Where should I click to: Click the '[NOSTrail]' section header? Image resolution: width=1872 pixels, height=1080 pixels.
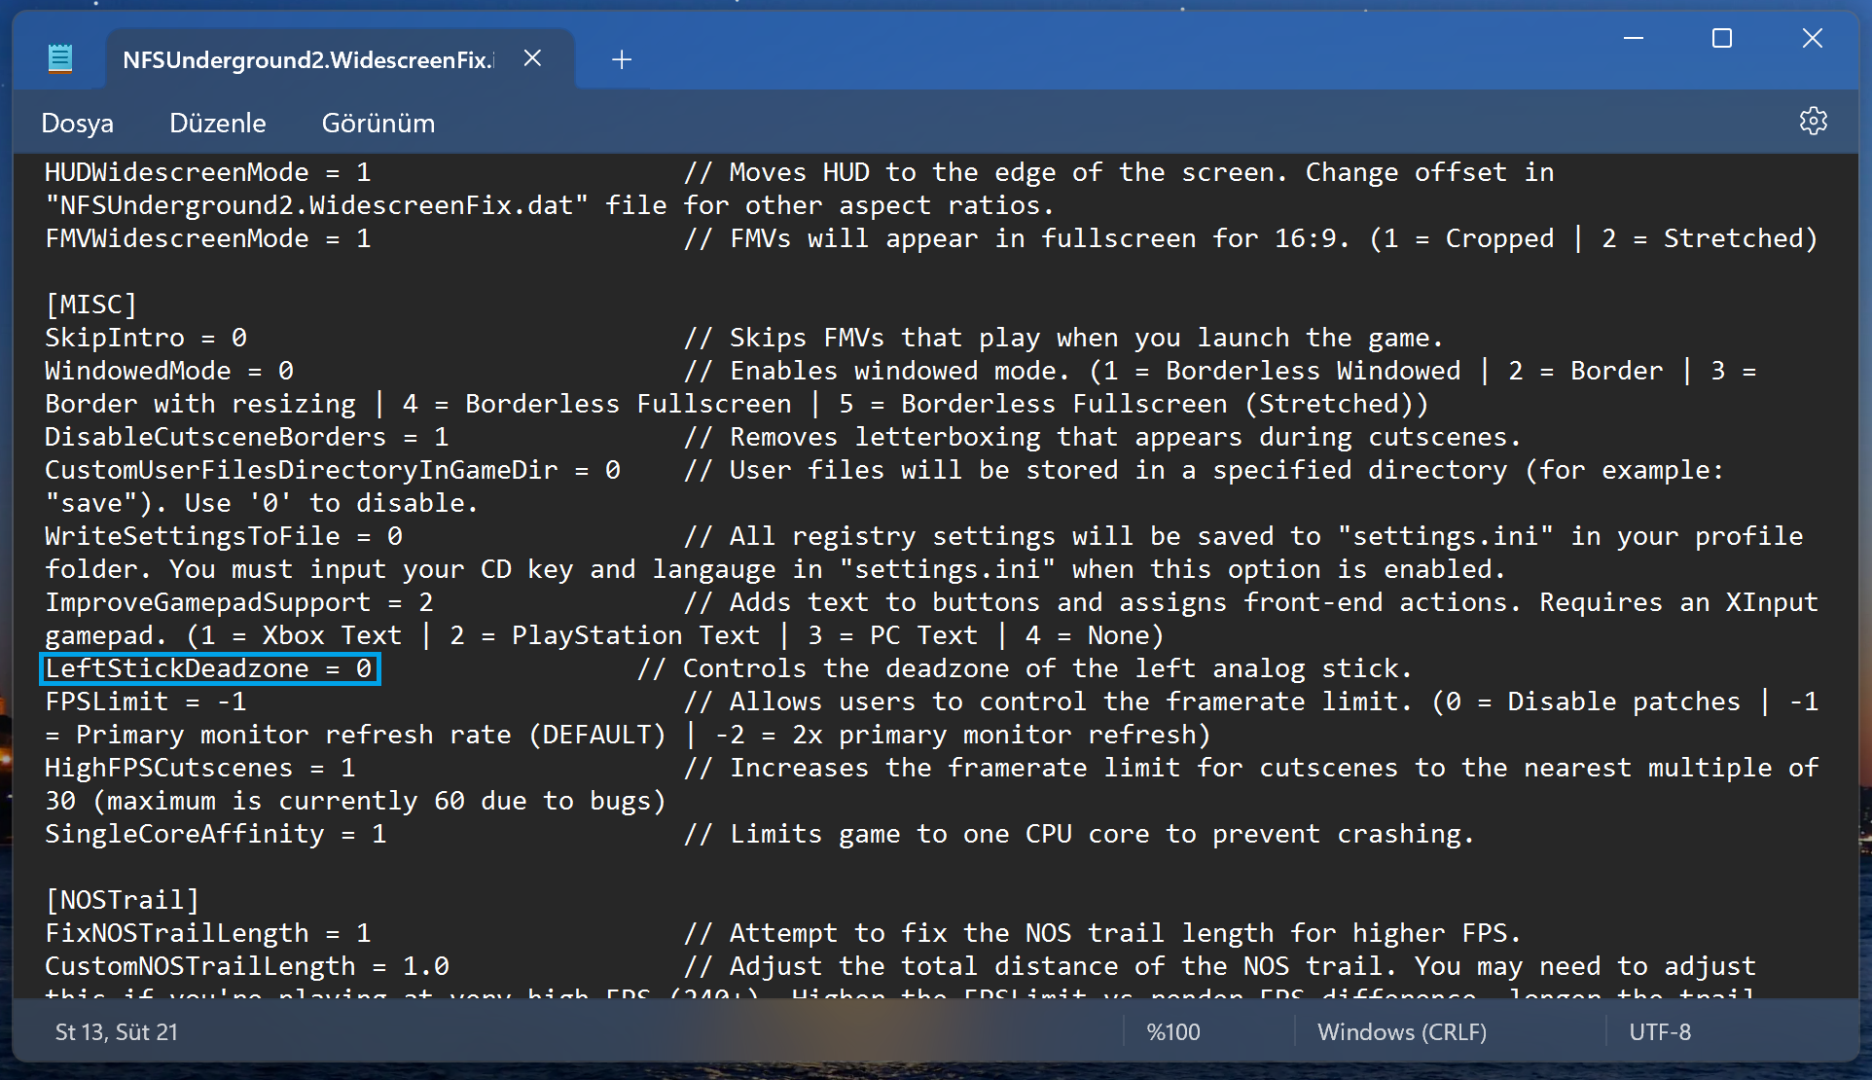click(x=122, y=899)
